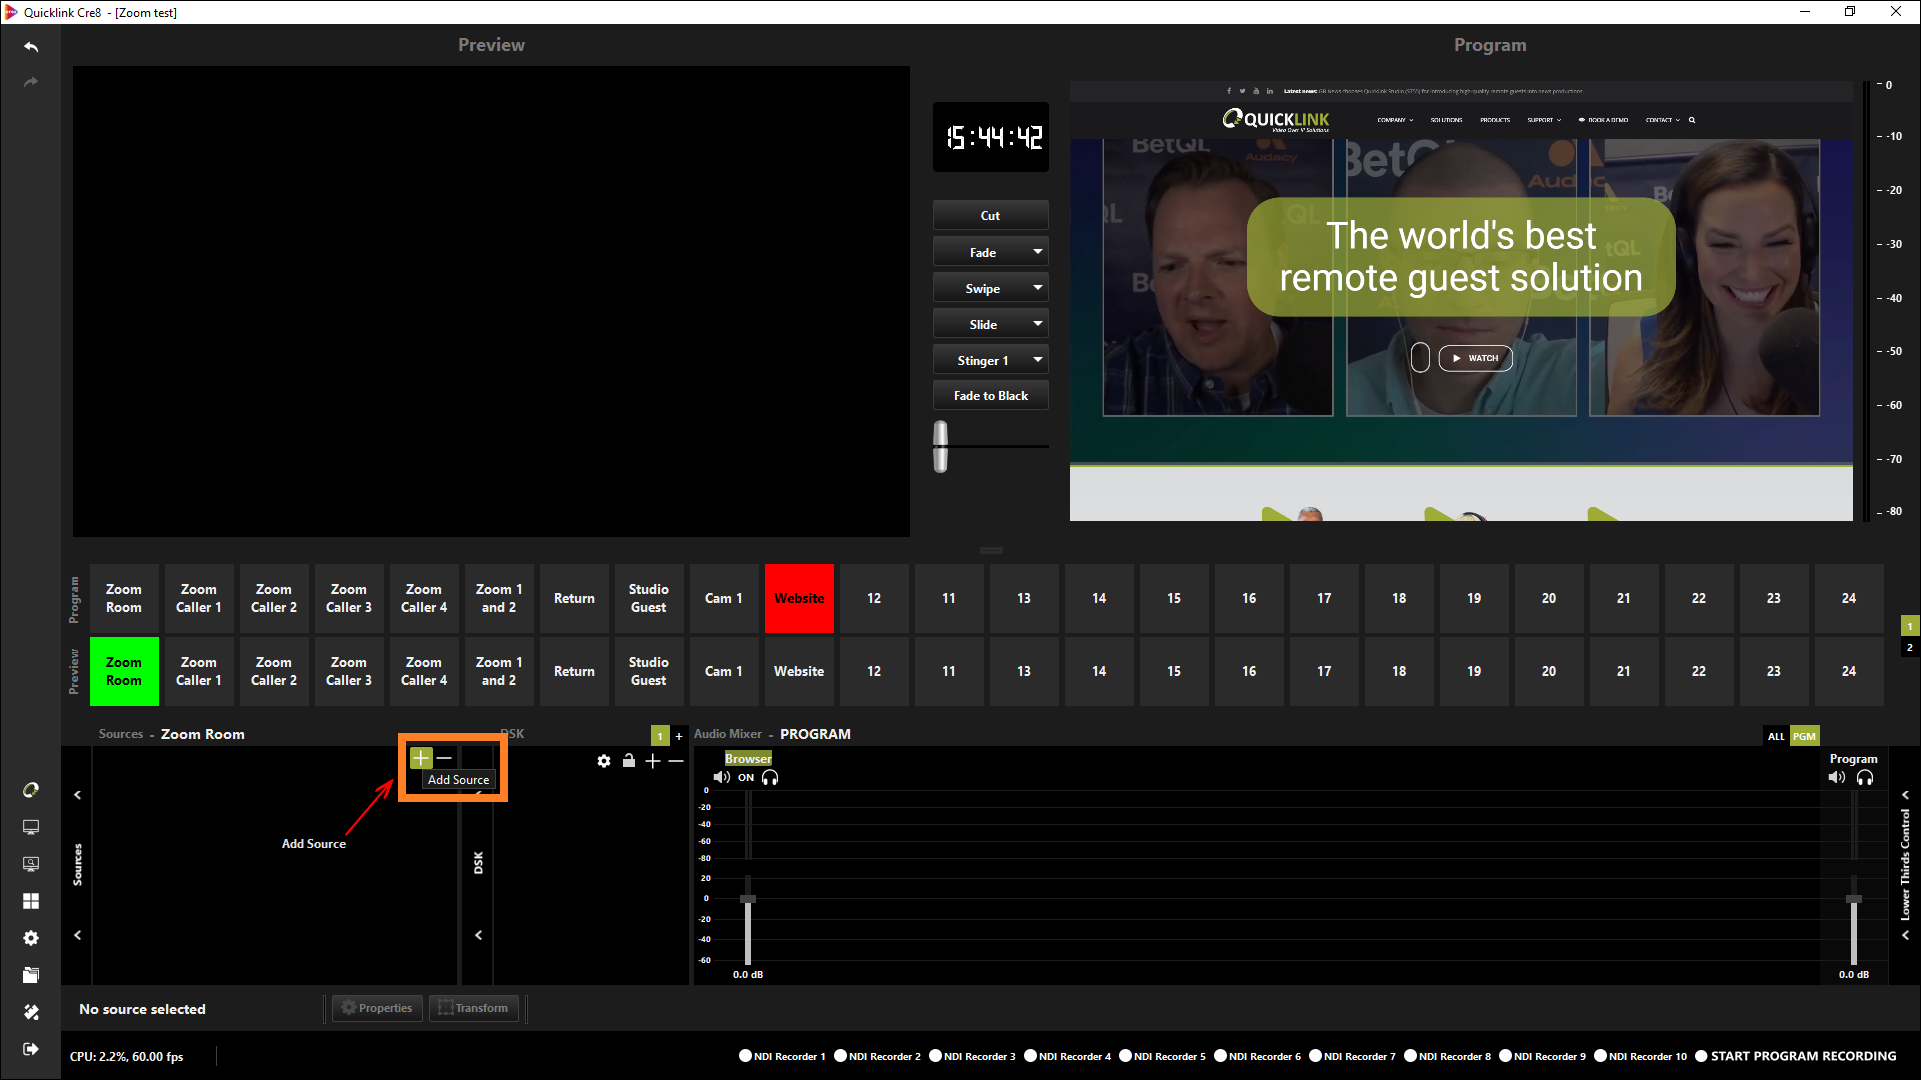Click the Browser headphones monitor icon
The image size is (1921, 1080).
tap(770, 778)
